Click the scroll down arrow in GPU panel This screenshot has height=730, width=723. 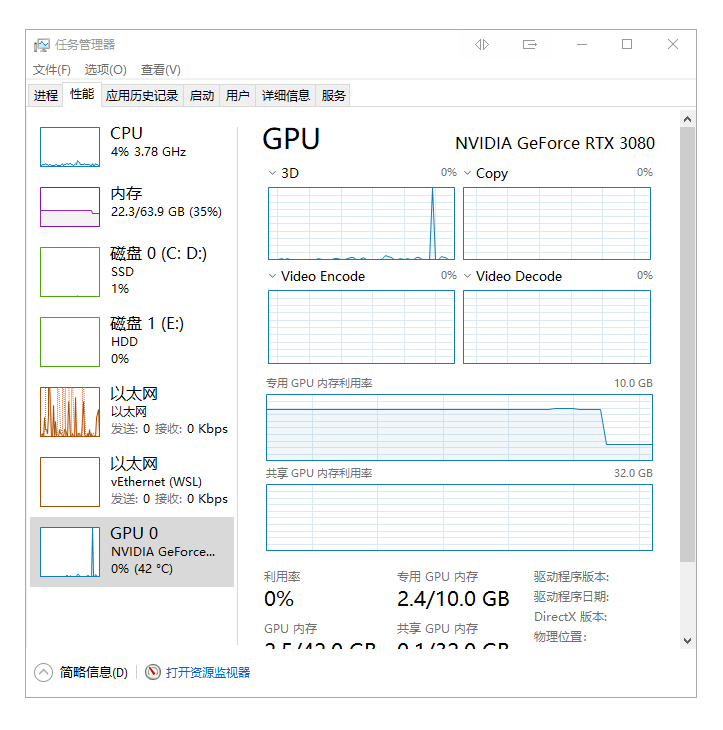(687, 640)
